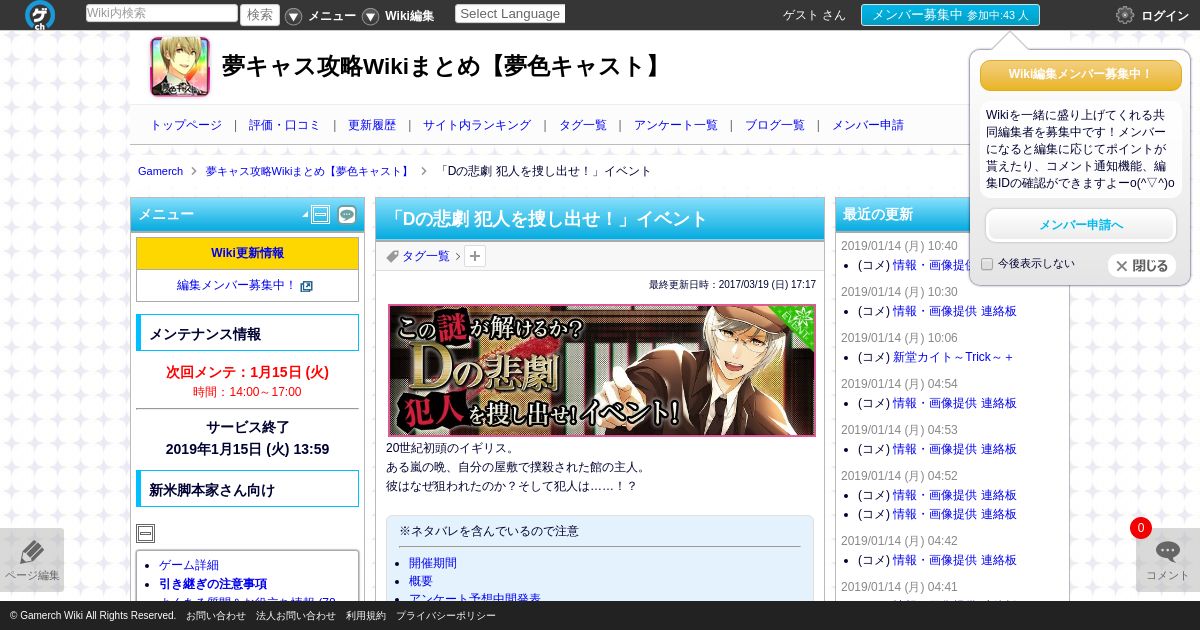Open 情報・画像提供 連絡板 under 04:42

click(955, 560)
